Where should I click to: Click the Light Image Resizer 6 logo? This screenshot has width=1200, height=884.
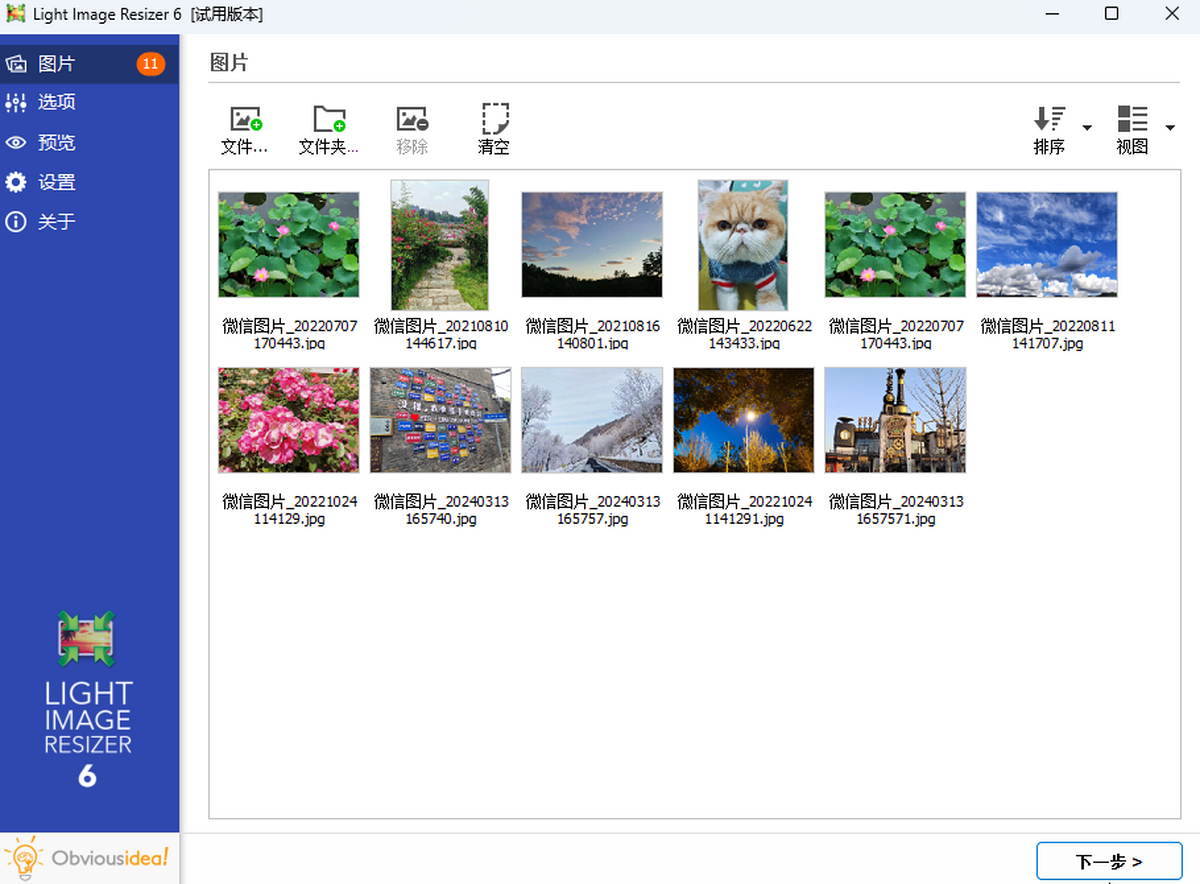click(88, 698)
